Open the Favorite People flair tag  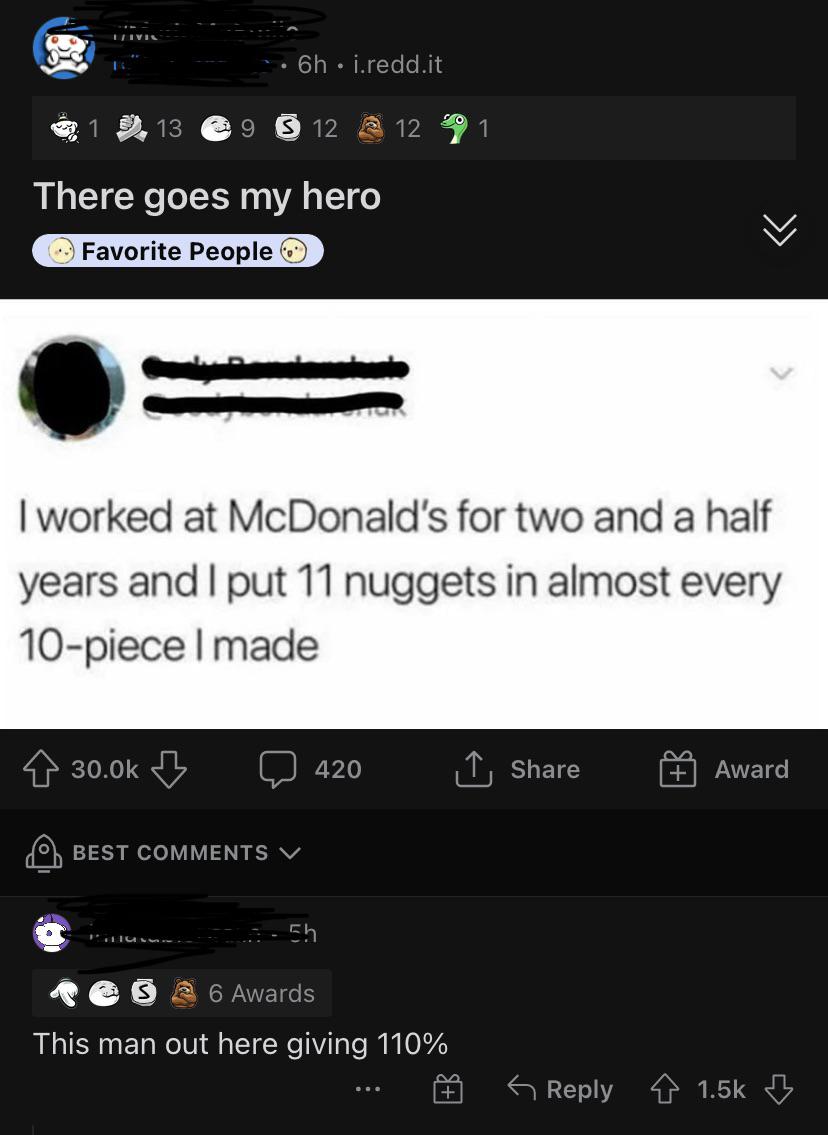(177, 251)
